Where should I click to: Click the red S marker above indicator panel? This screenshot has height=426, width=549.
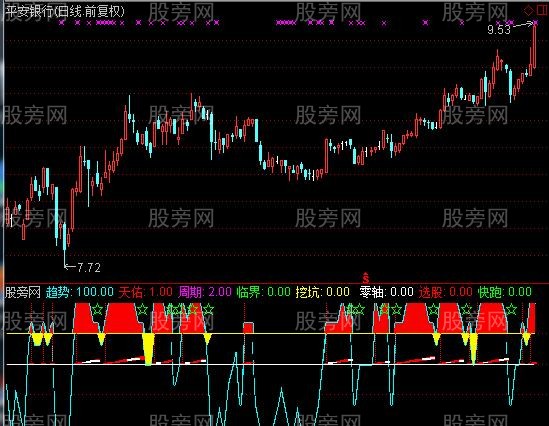point(366,278)
